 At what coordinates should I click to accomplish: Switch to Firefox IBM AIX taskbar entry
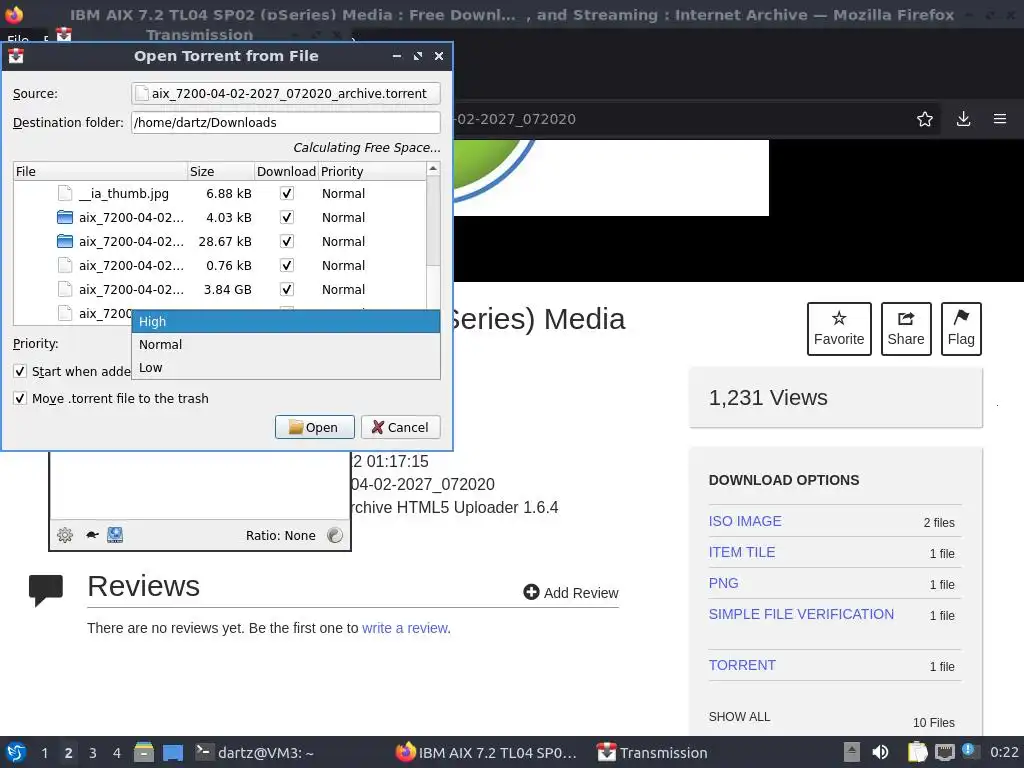click(487, 753)
